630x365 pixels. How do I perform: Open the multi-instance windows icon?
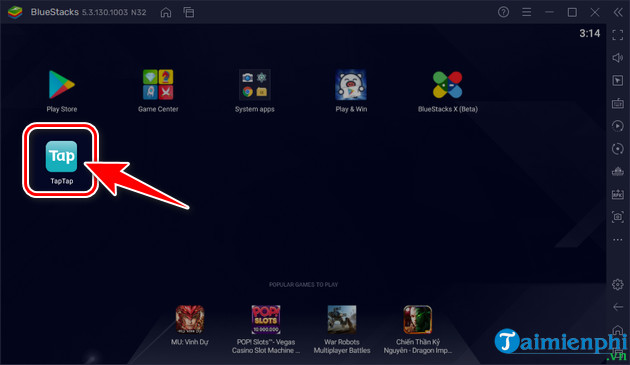point(189,12)
